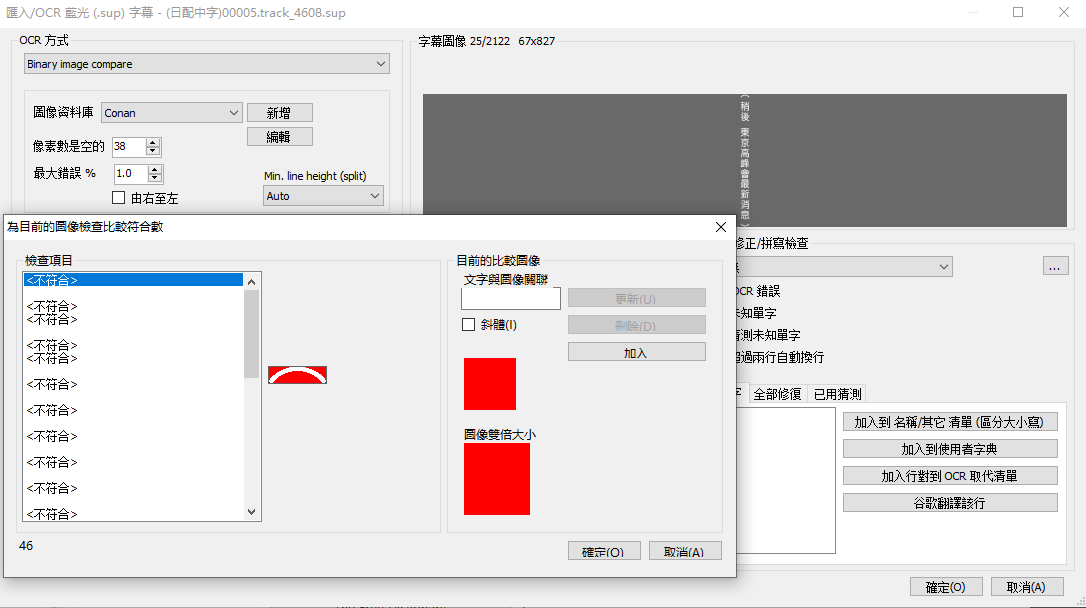Decrease the 最大錯誤 % spinner value
This screenshot has width=1086, height=608.
pos(155,178)
